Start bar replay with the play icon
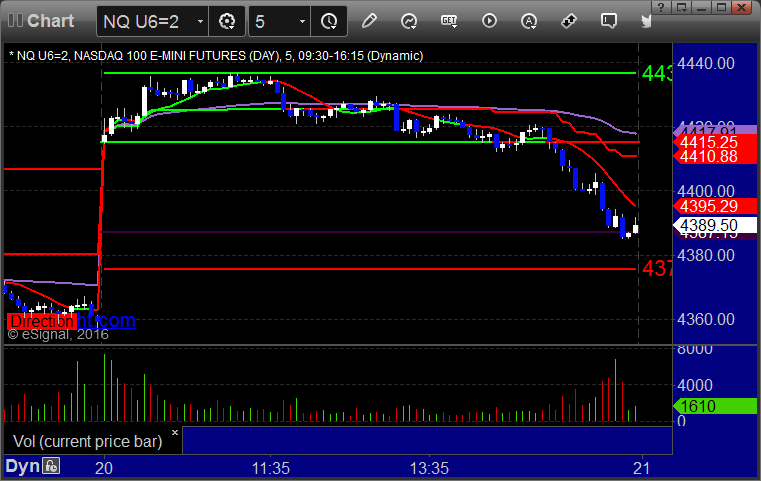Screen dimensions: 761x481 pyautogui.click(x=489, y=21)
